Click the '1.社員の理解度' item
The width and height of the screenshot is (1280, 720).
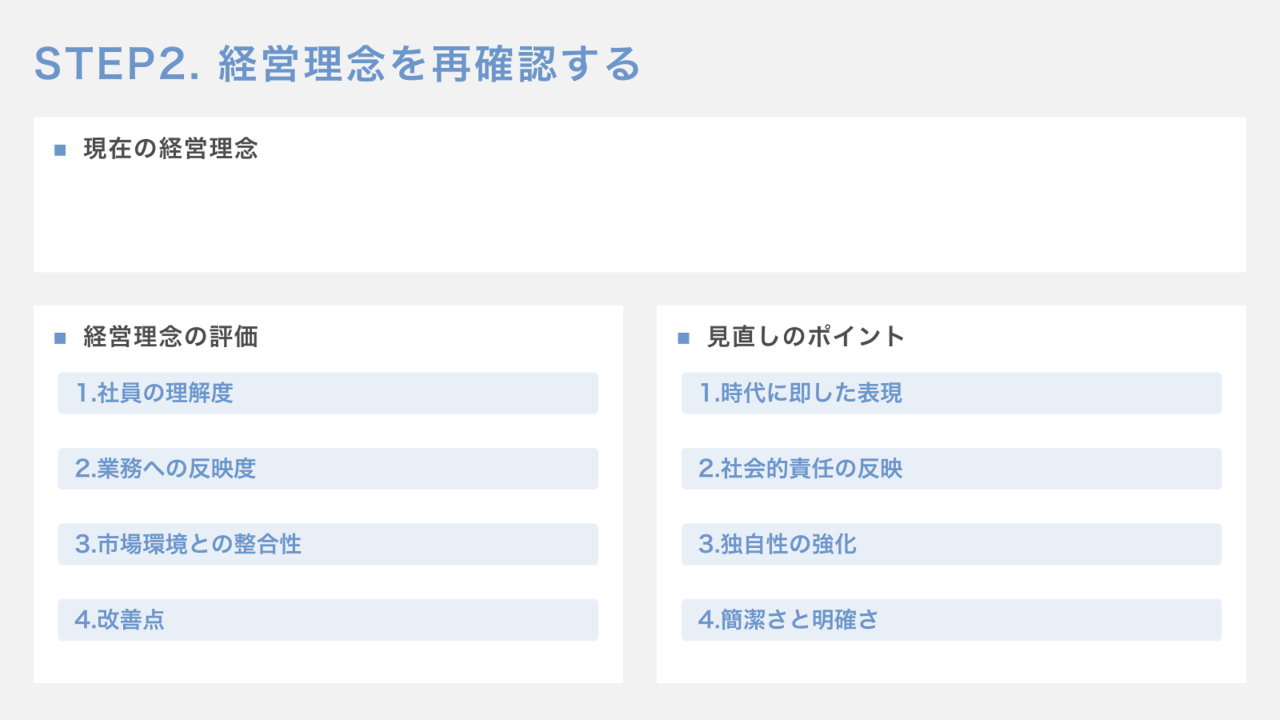click(x=328, y=393)
